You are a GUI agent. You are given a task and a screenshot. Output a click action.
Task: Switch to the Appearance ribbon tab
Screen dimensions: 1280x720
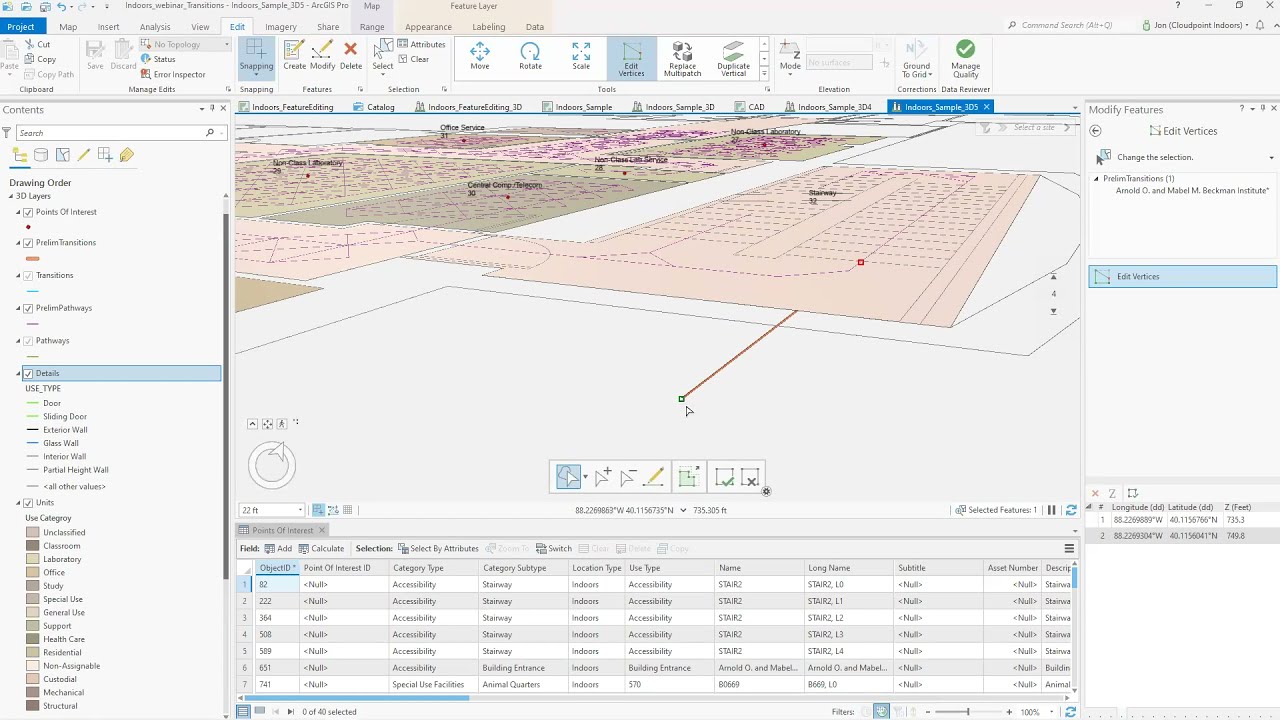click(x=428, y=27)
